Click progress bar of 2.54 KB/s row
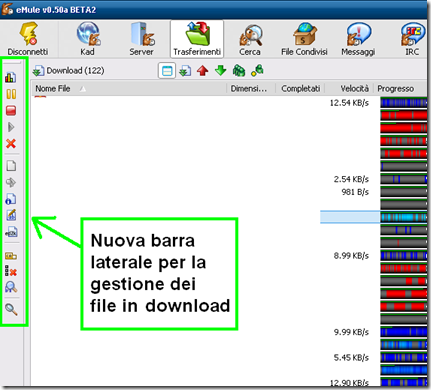 point(404,179)
